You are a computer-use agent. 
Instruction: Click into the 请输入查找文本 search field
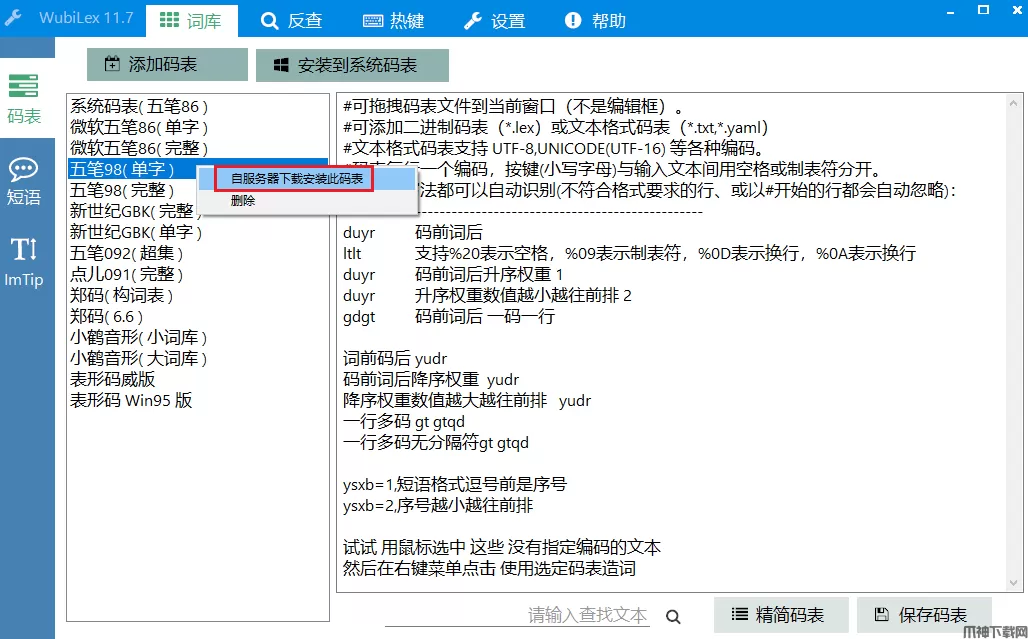[x=518, y=615]
